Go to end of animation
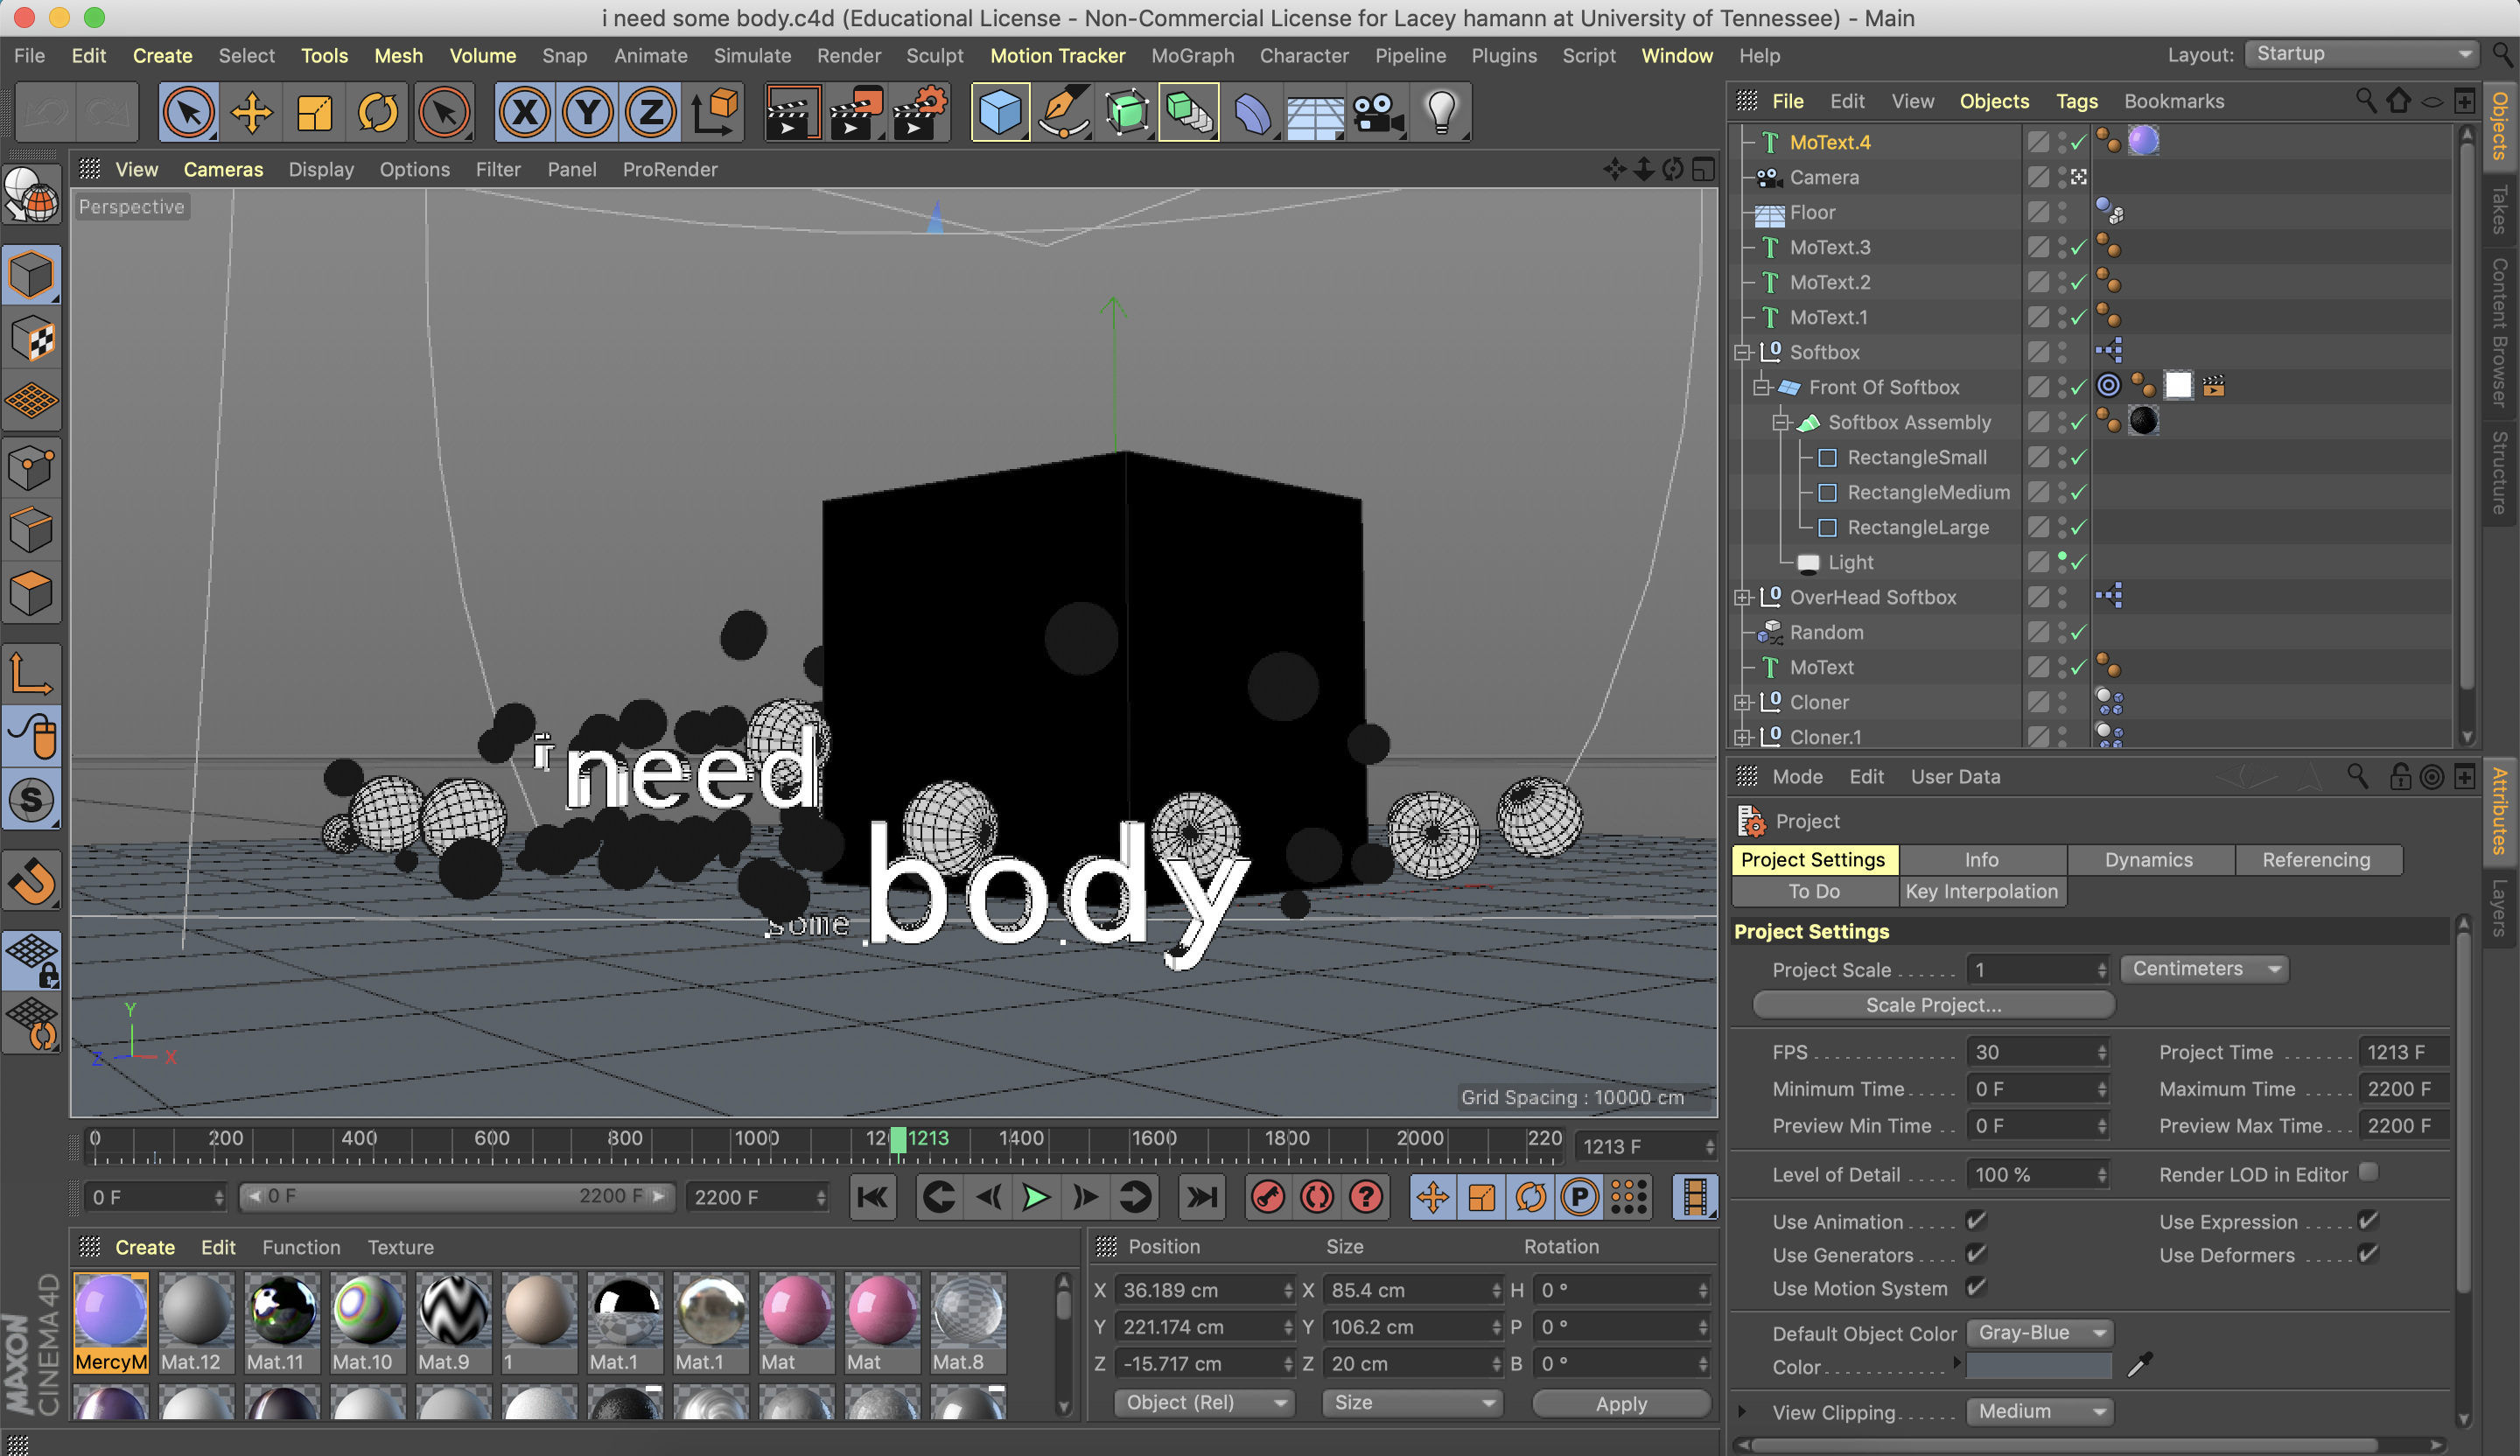2520x1456 pixels. [1201, 1197]
